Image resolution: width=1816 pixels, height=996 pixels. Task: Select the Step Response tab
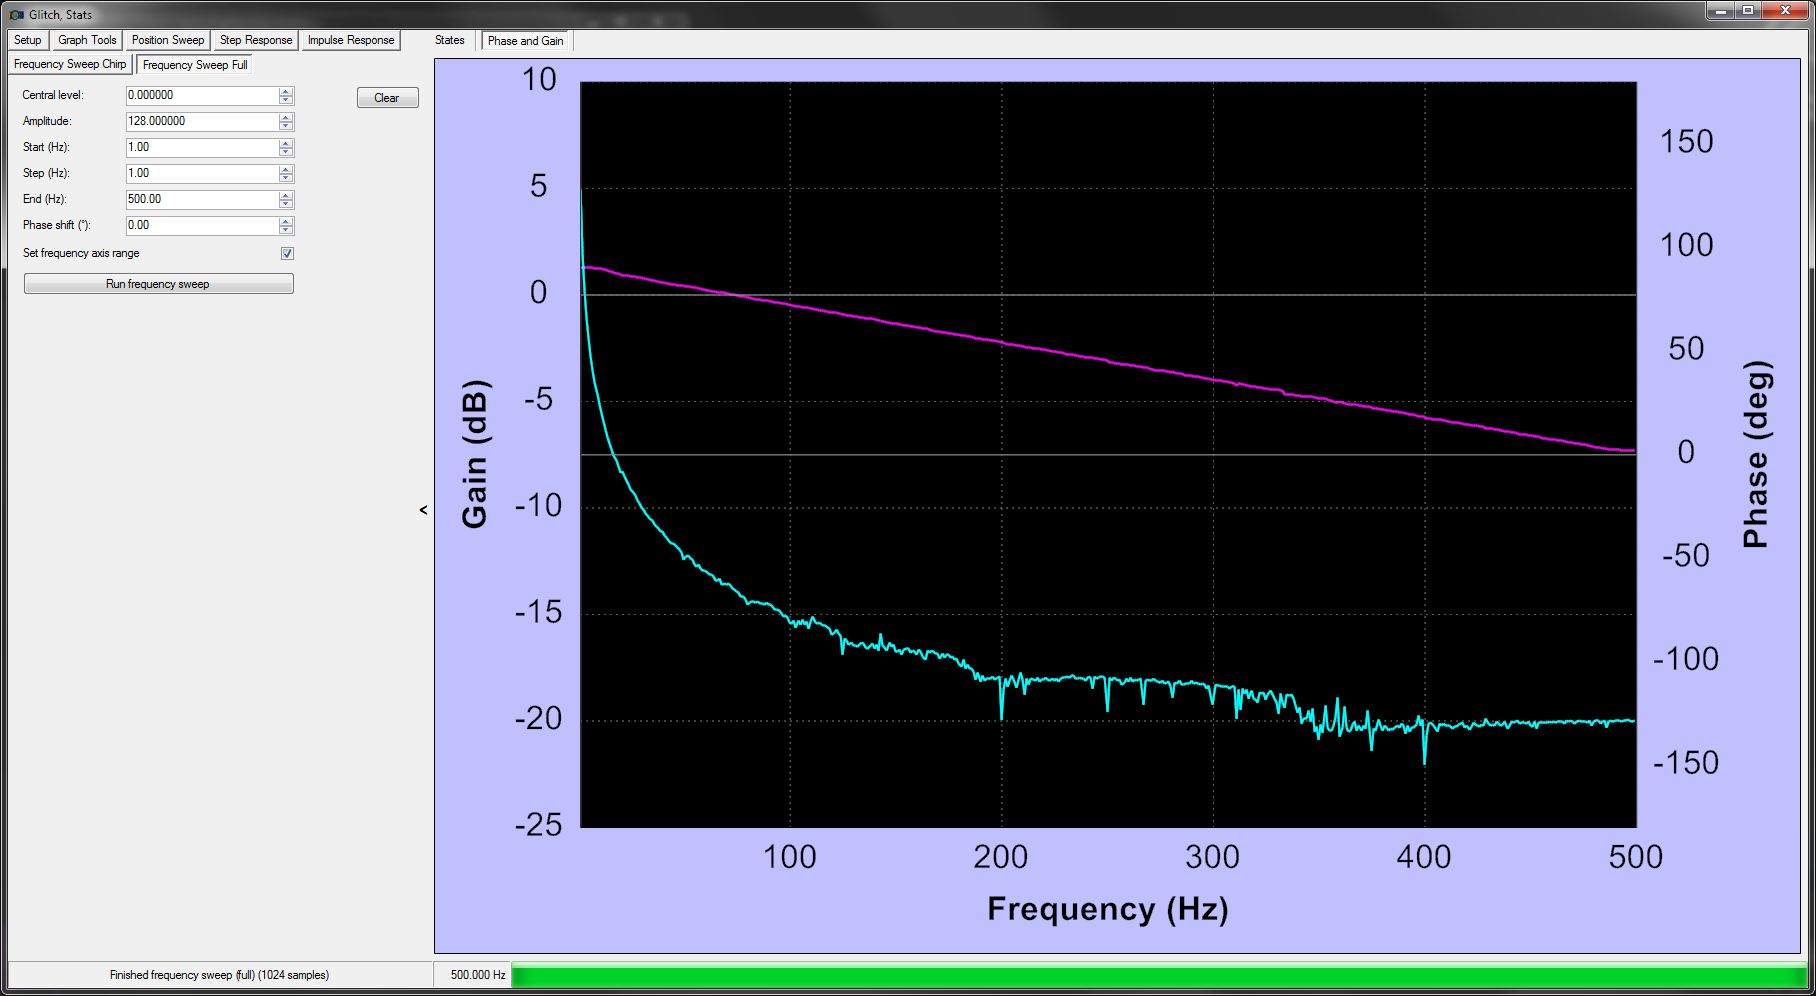tap(256, 40)
